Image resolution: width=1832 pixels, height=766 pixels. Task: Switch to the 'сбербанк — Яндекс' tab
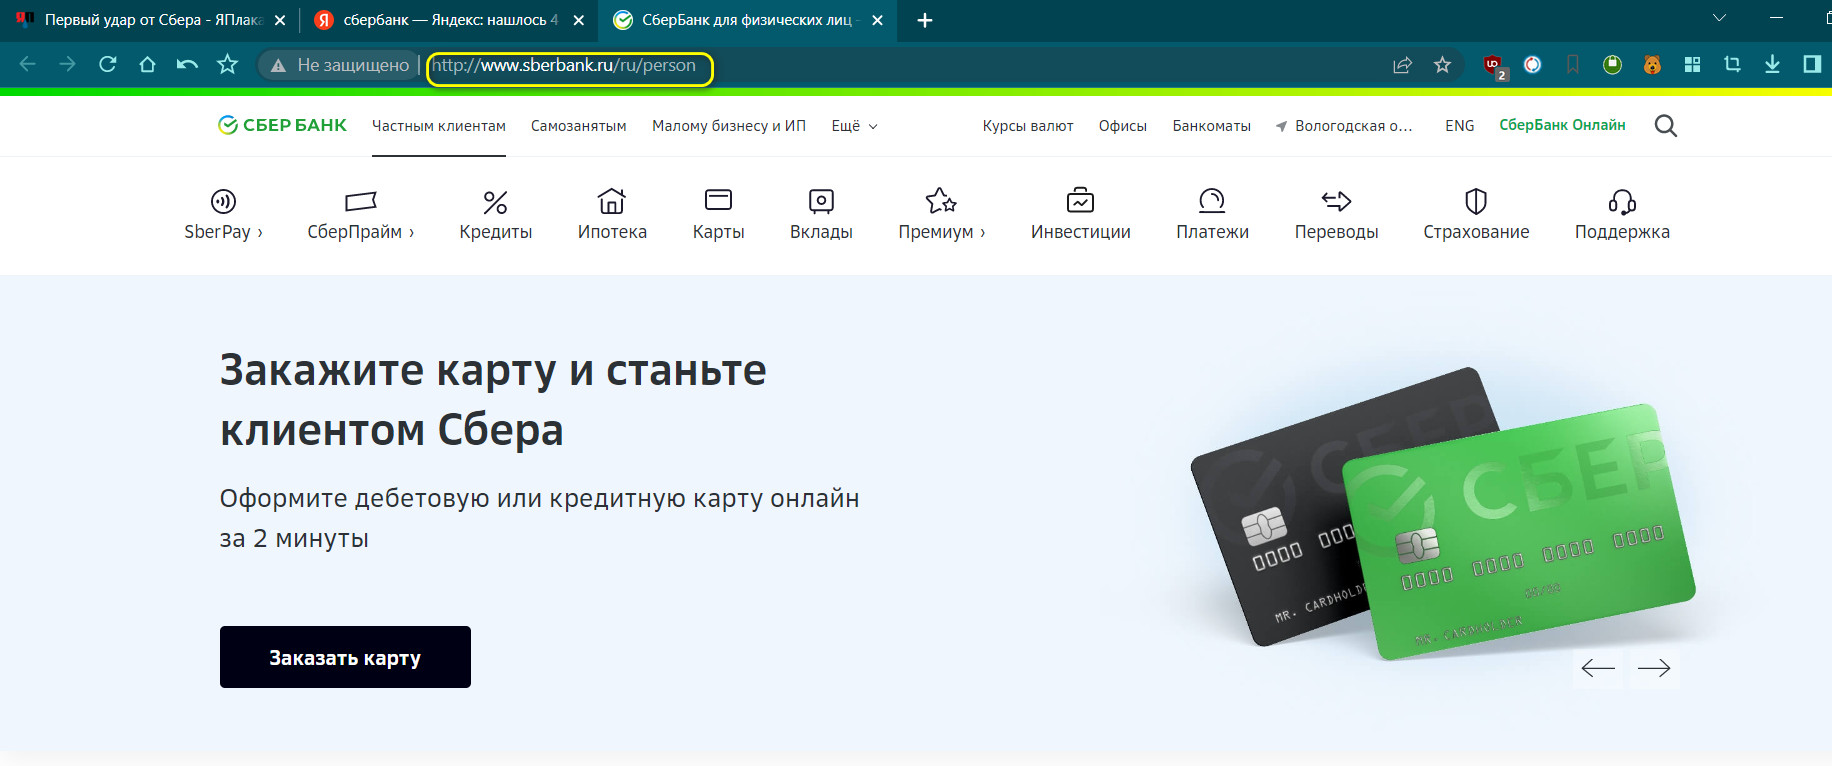coord(447,20)
